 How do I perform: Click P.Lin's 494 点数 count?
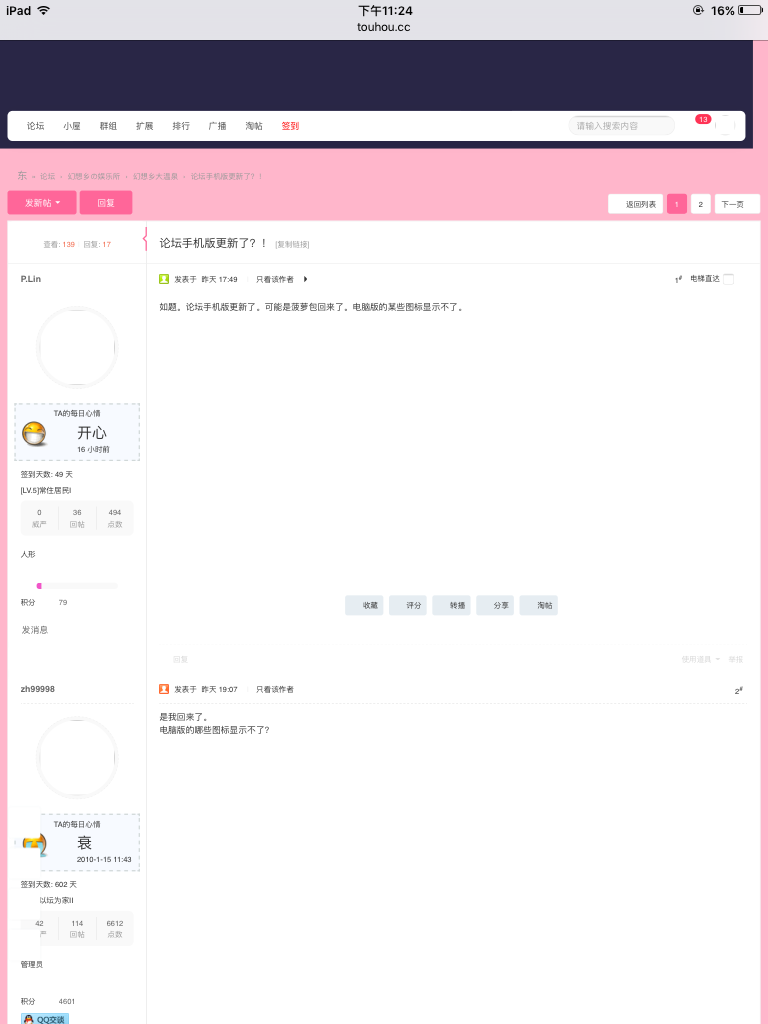pos(115,518)
